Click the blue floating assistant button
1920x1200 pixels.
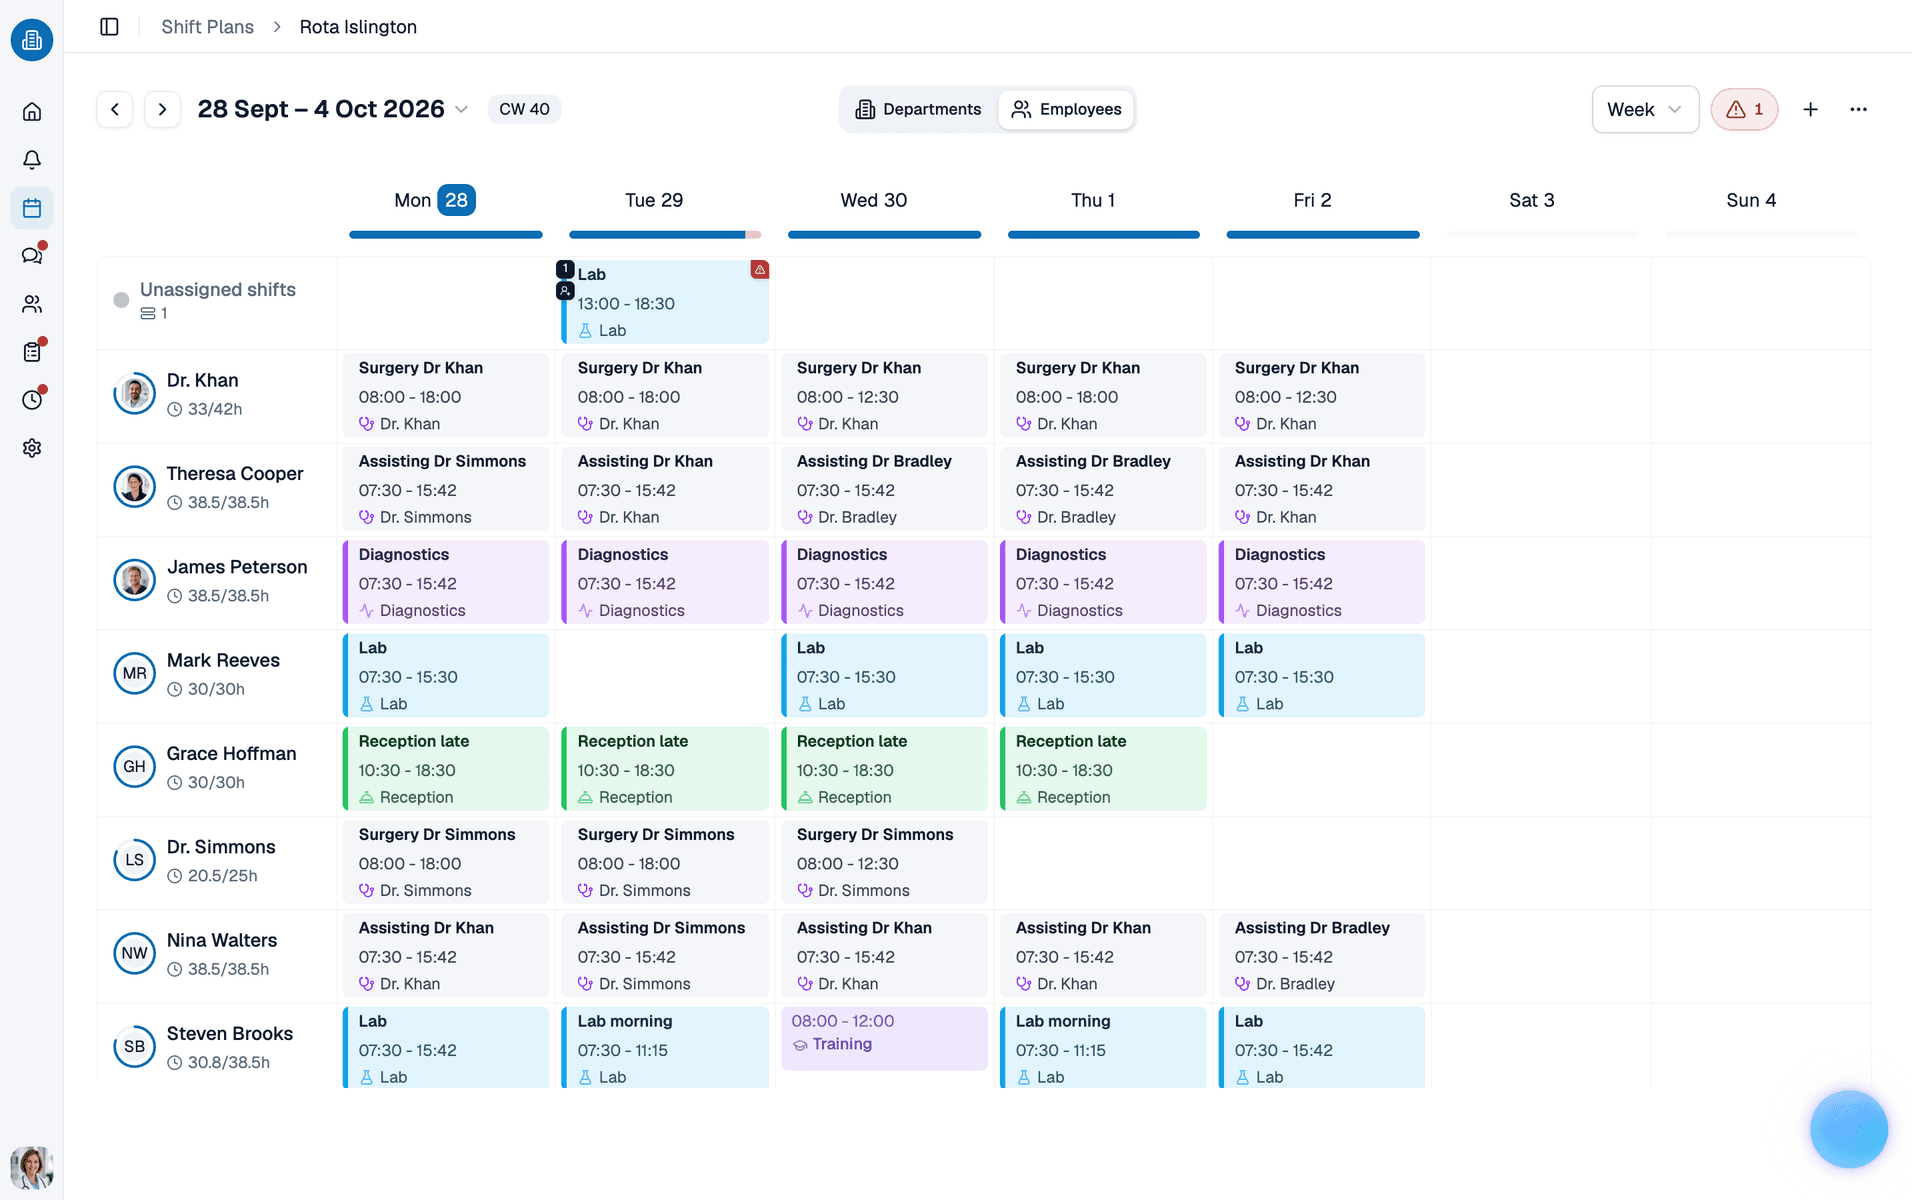[x=1848, y=1129]
